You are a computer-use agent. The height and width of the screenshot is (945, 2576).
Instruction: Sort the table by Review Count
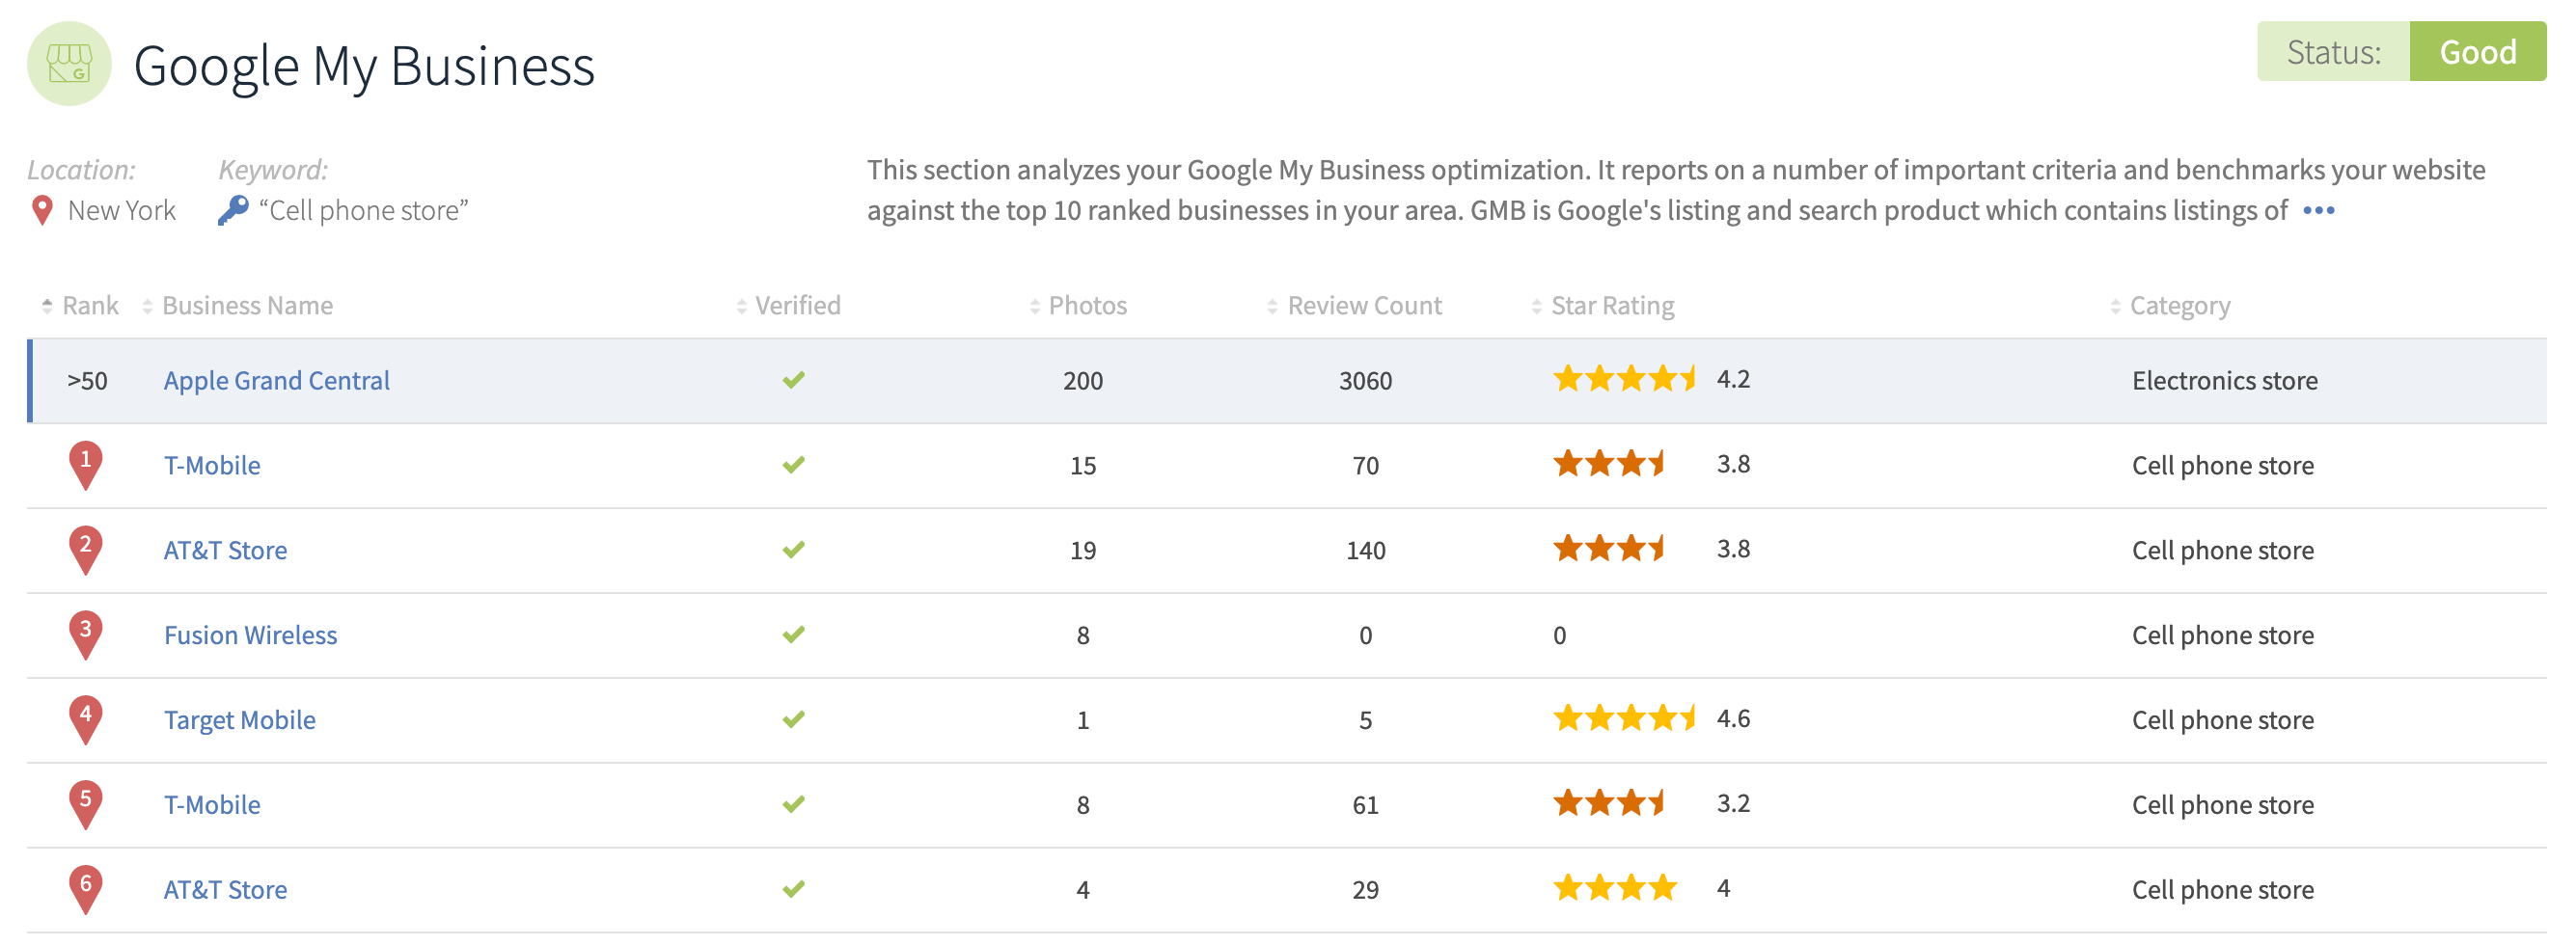coord(1354,306)
